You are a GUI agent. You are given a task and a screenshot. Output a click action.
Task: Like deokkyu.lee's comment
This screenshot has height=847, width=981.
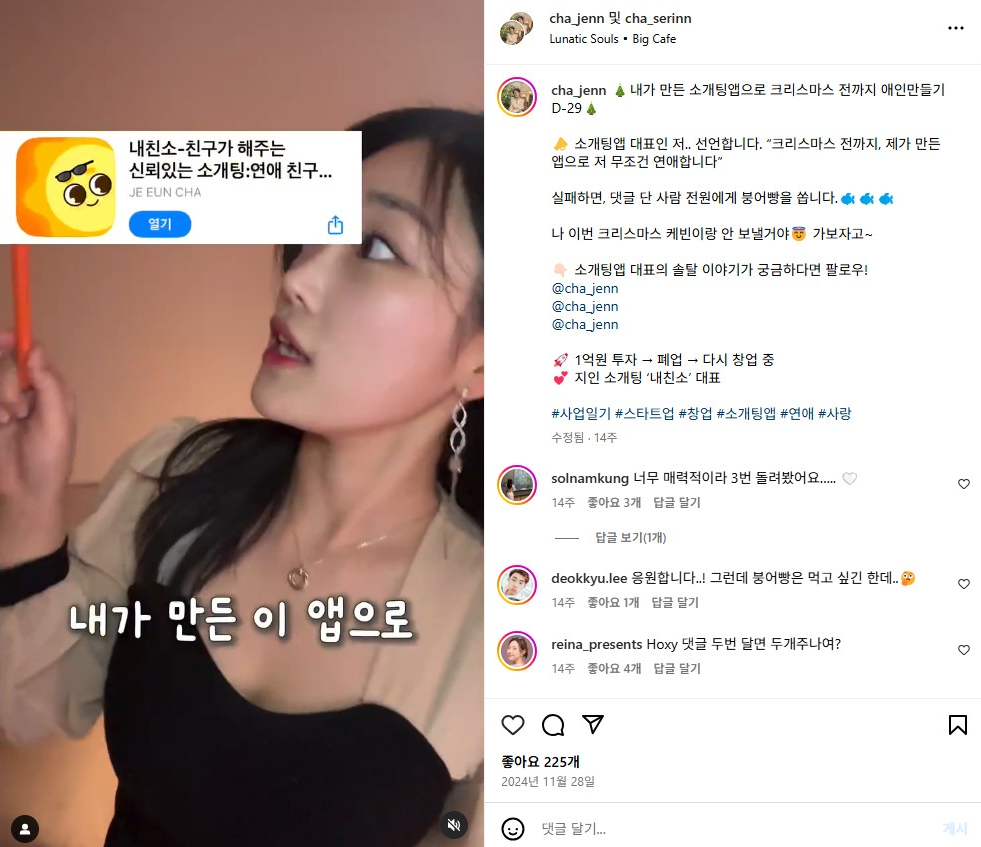point(963,584)
